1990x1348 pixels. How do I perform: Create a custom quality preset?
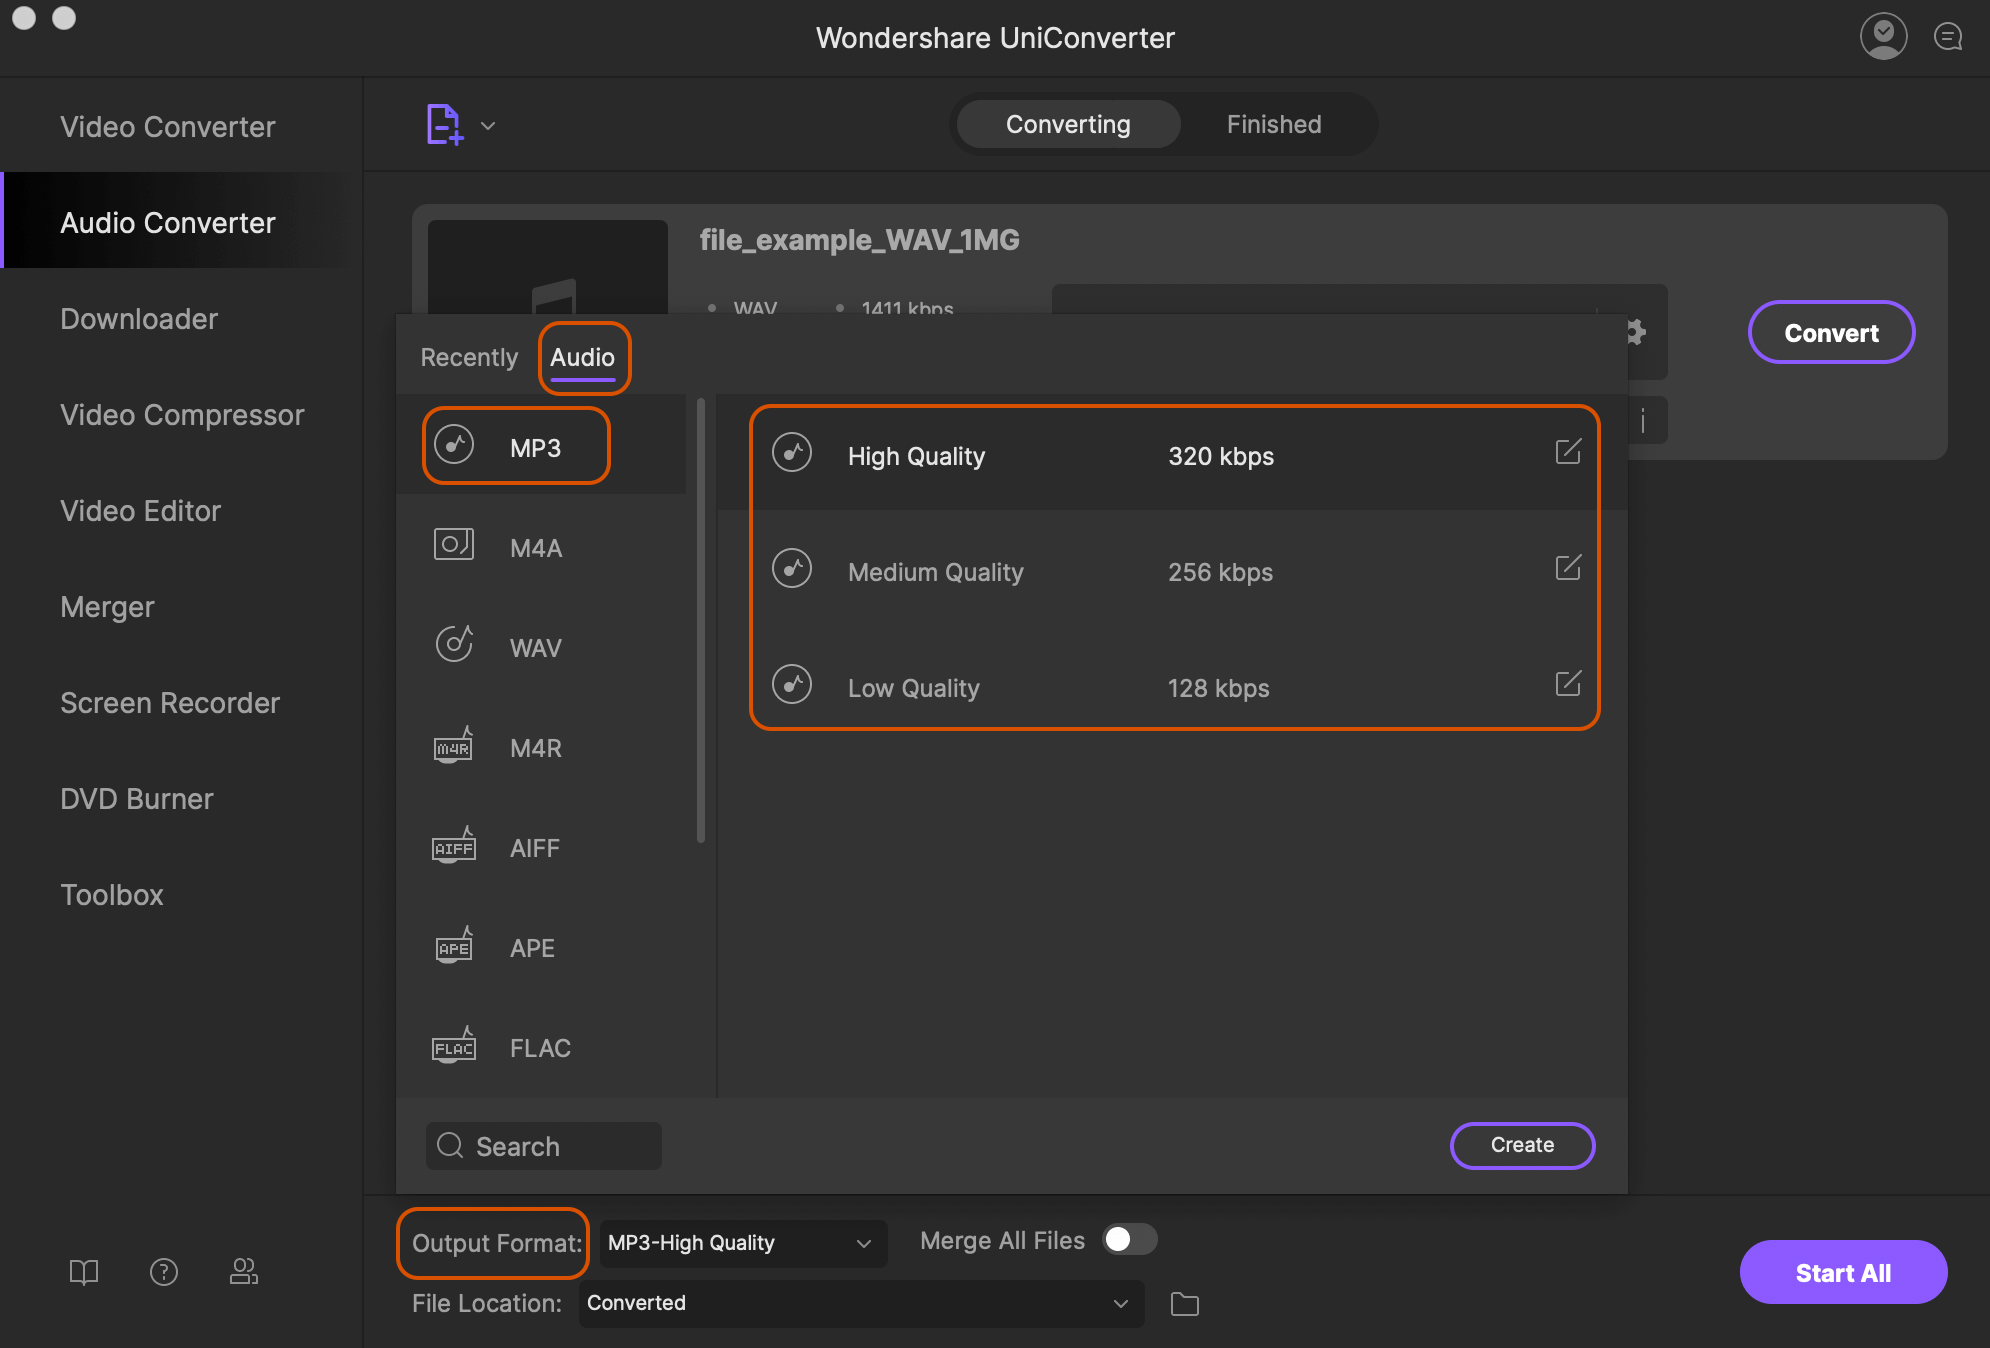coord(1522,1145)
